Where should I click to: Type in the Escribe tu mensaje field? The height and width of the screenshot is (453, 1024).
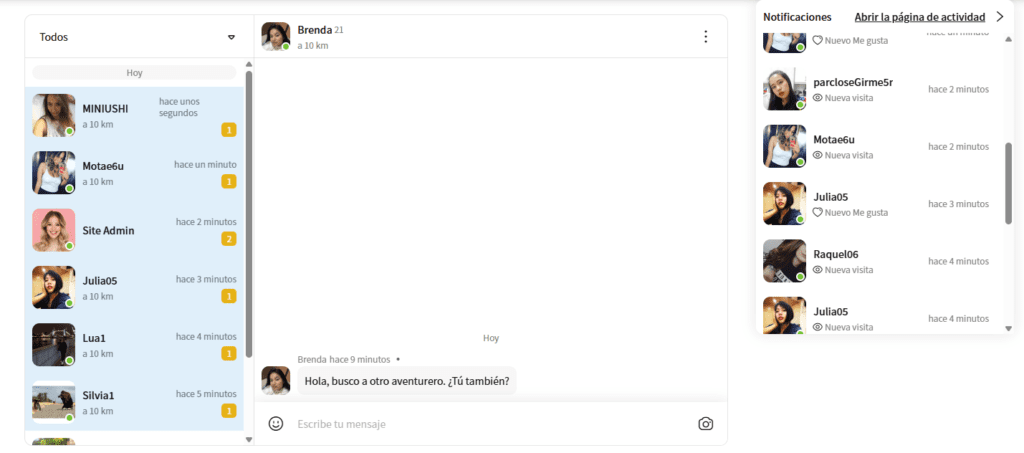[x=490, y=424]
